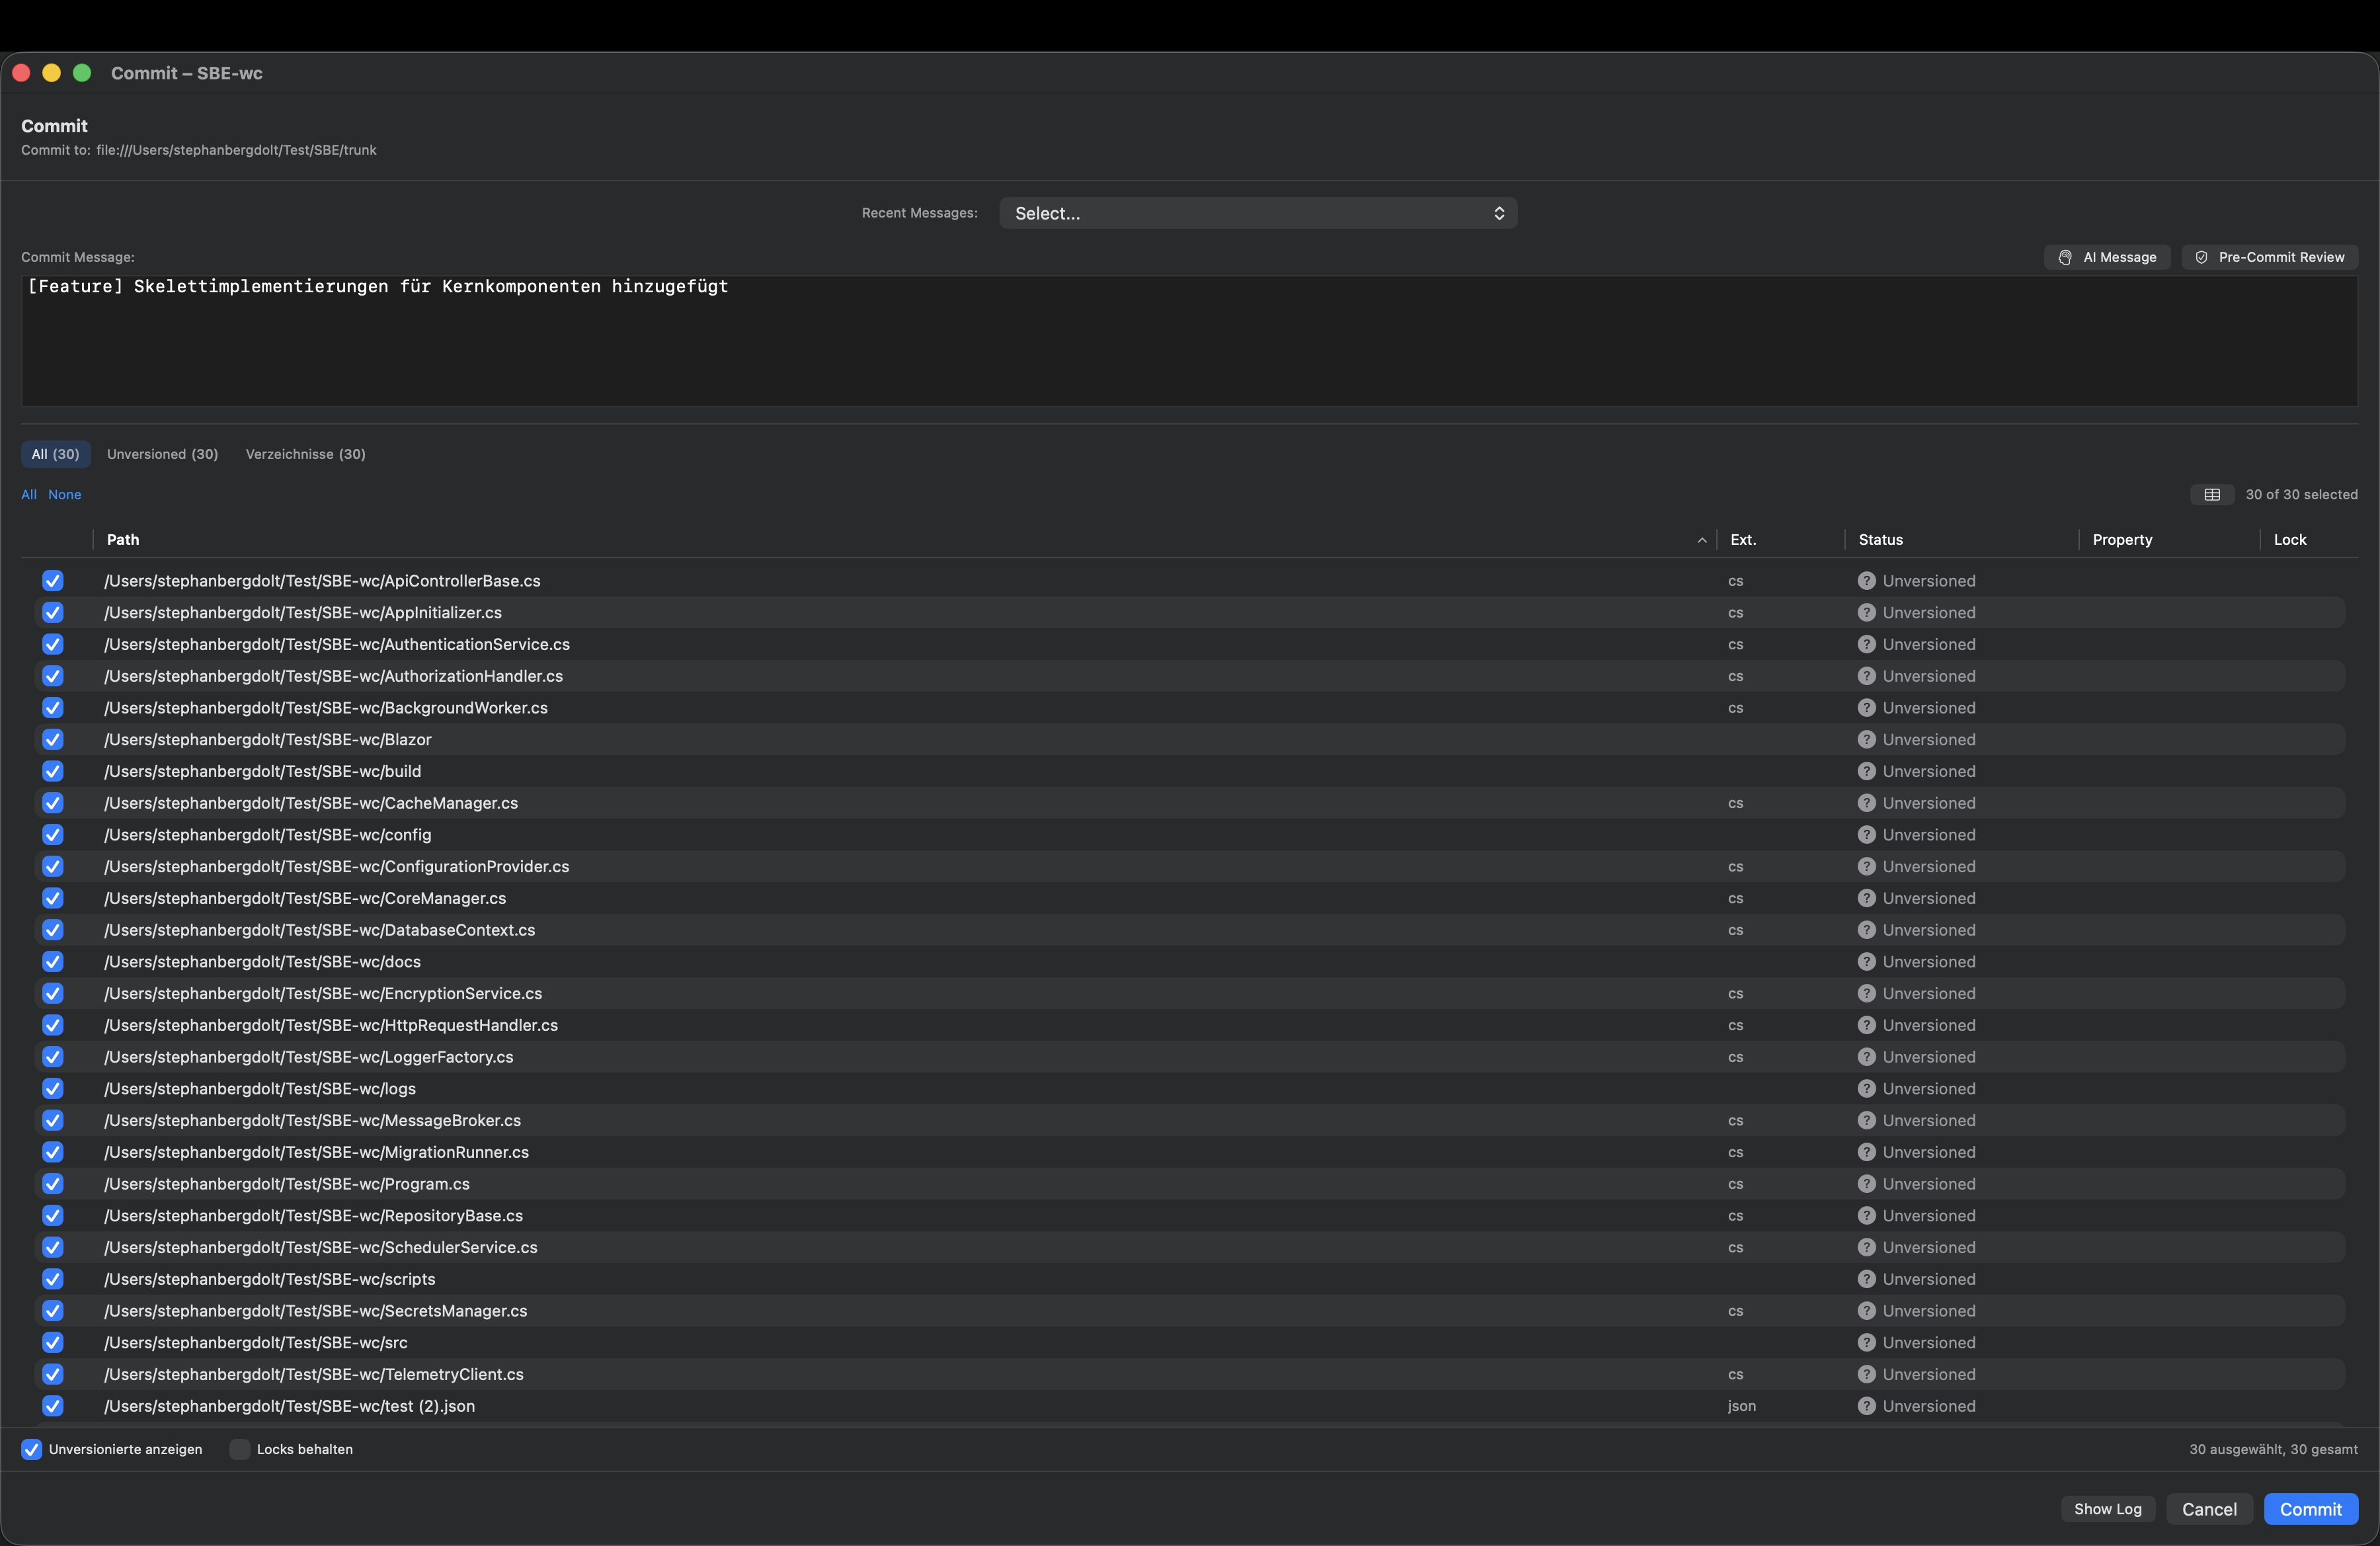
Task: Click the sort chevron on the Path column
Action: point(1702,539)
